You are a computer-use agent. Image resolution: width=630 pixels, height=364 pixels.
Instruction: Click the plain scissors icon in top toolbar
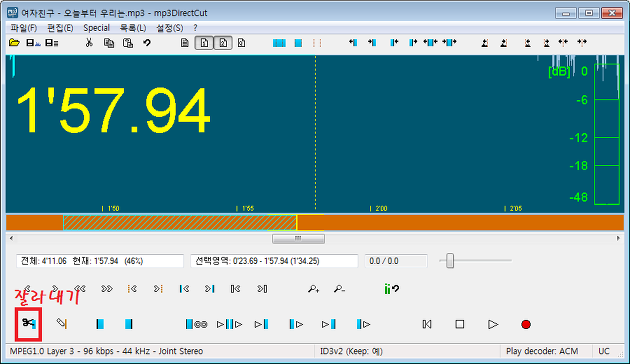(89, 43)
